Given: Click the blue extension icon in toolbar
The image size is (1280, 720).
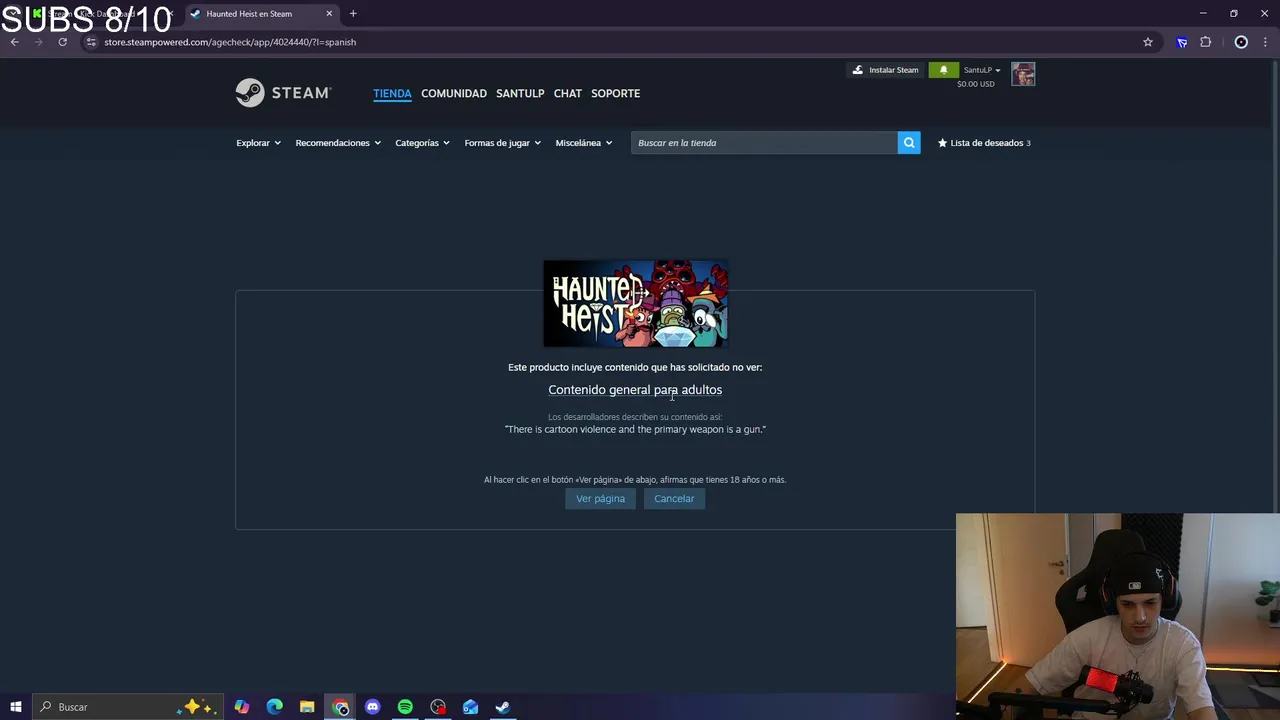Looking at the screenshot, I should tap(1182, 42).
